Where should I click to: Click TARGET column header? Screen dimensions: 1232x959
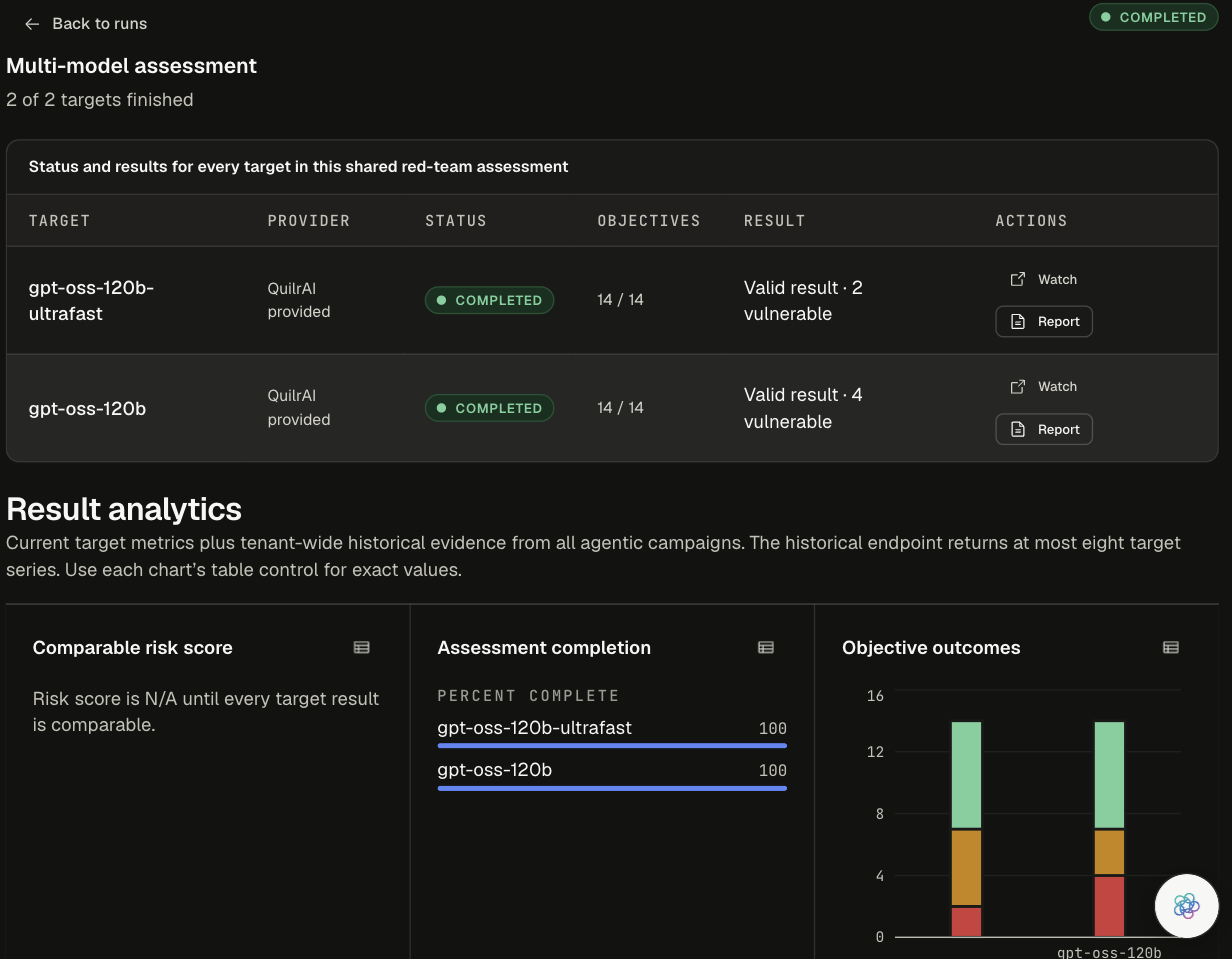tap(59, 221)
